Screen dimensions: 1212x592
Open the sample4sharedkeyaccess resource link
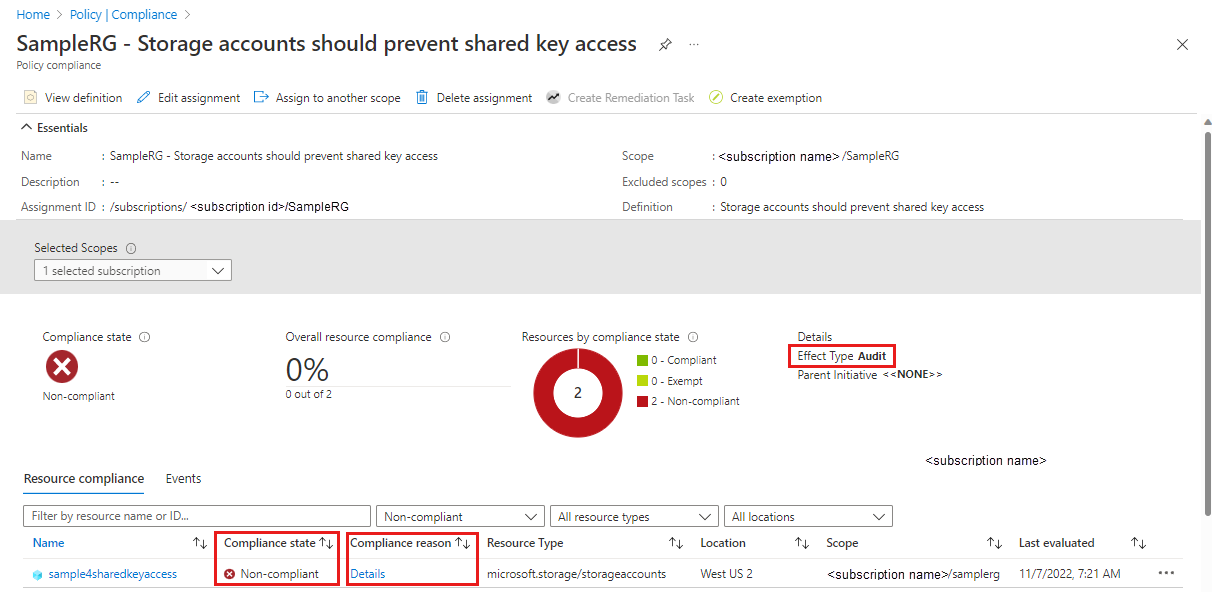pyautogui.click(x=112, y=574)
